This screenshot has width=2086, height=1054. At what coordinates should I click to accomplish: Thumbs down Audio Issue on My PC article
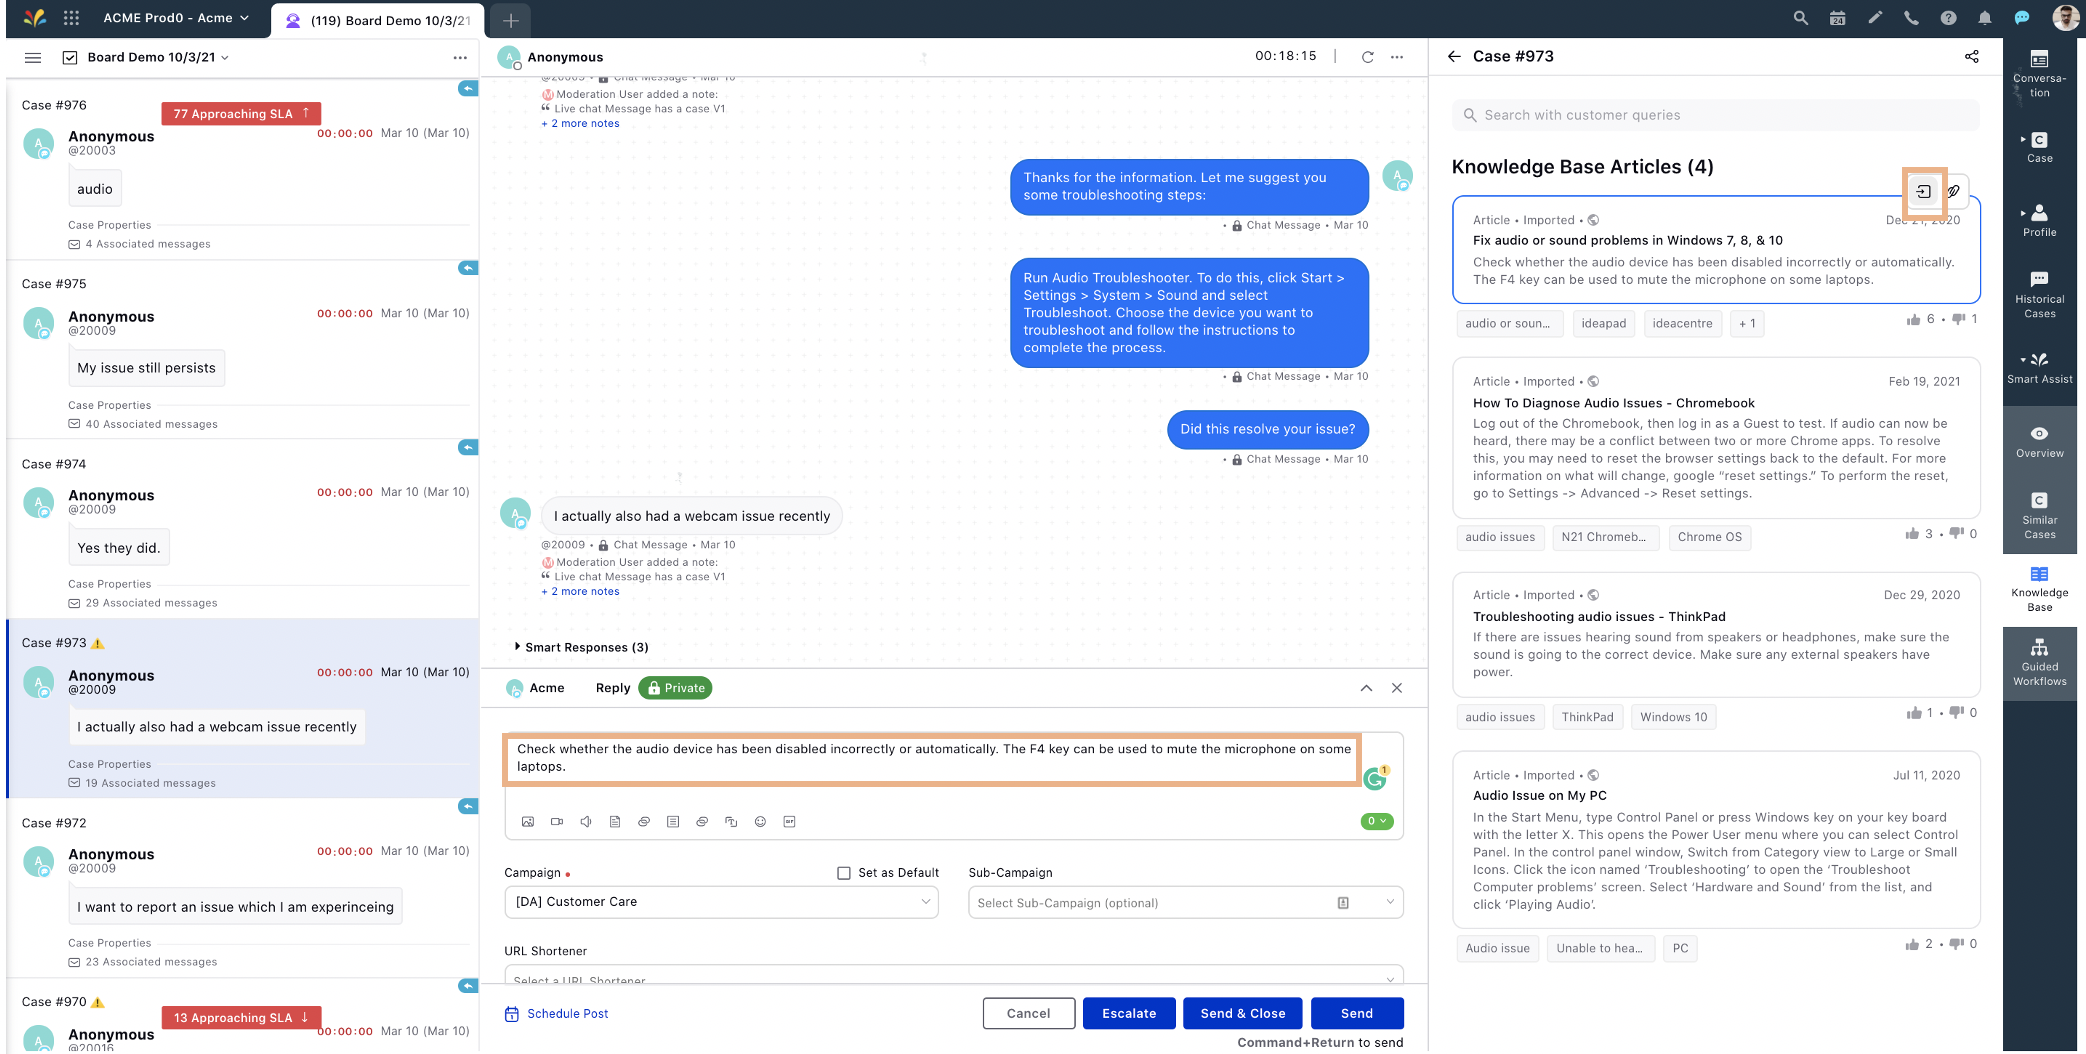coord(1957,944)
